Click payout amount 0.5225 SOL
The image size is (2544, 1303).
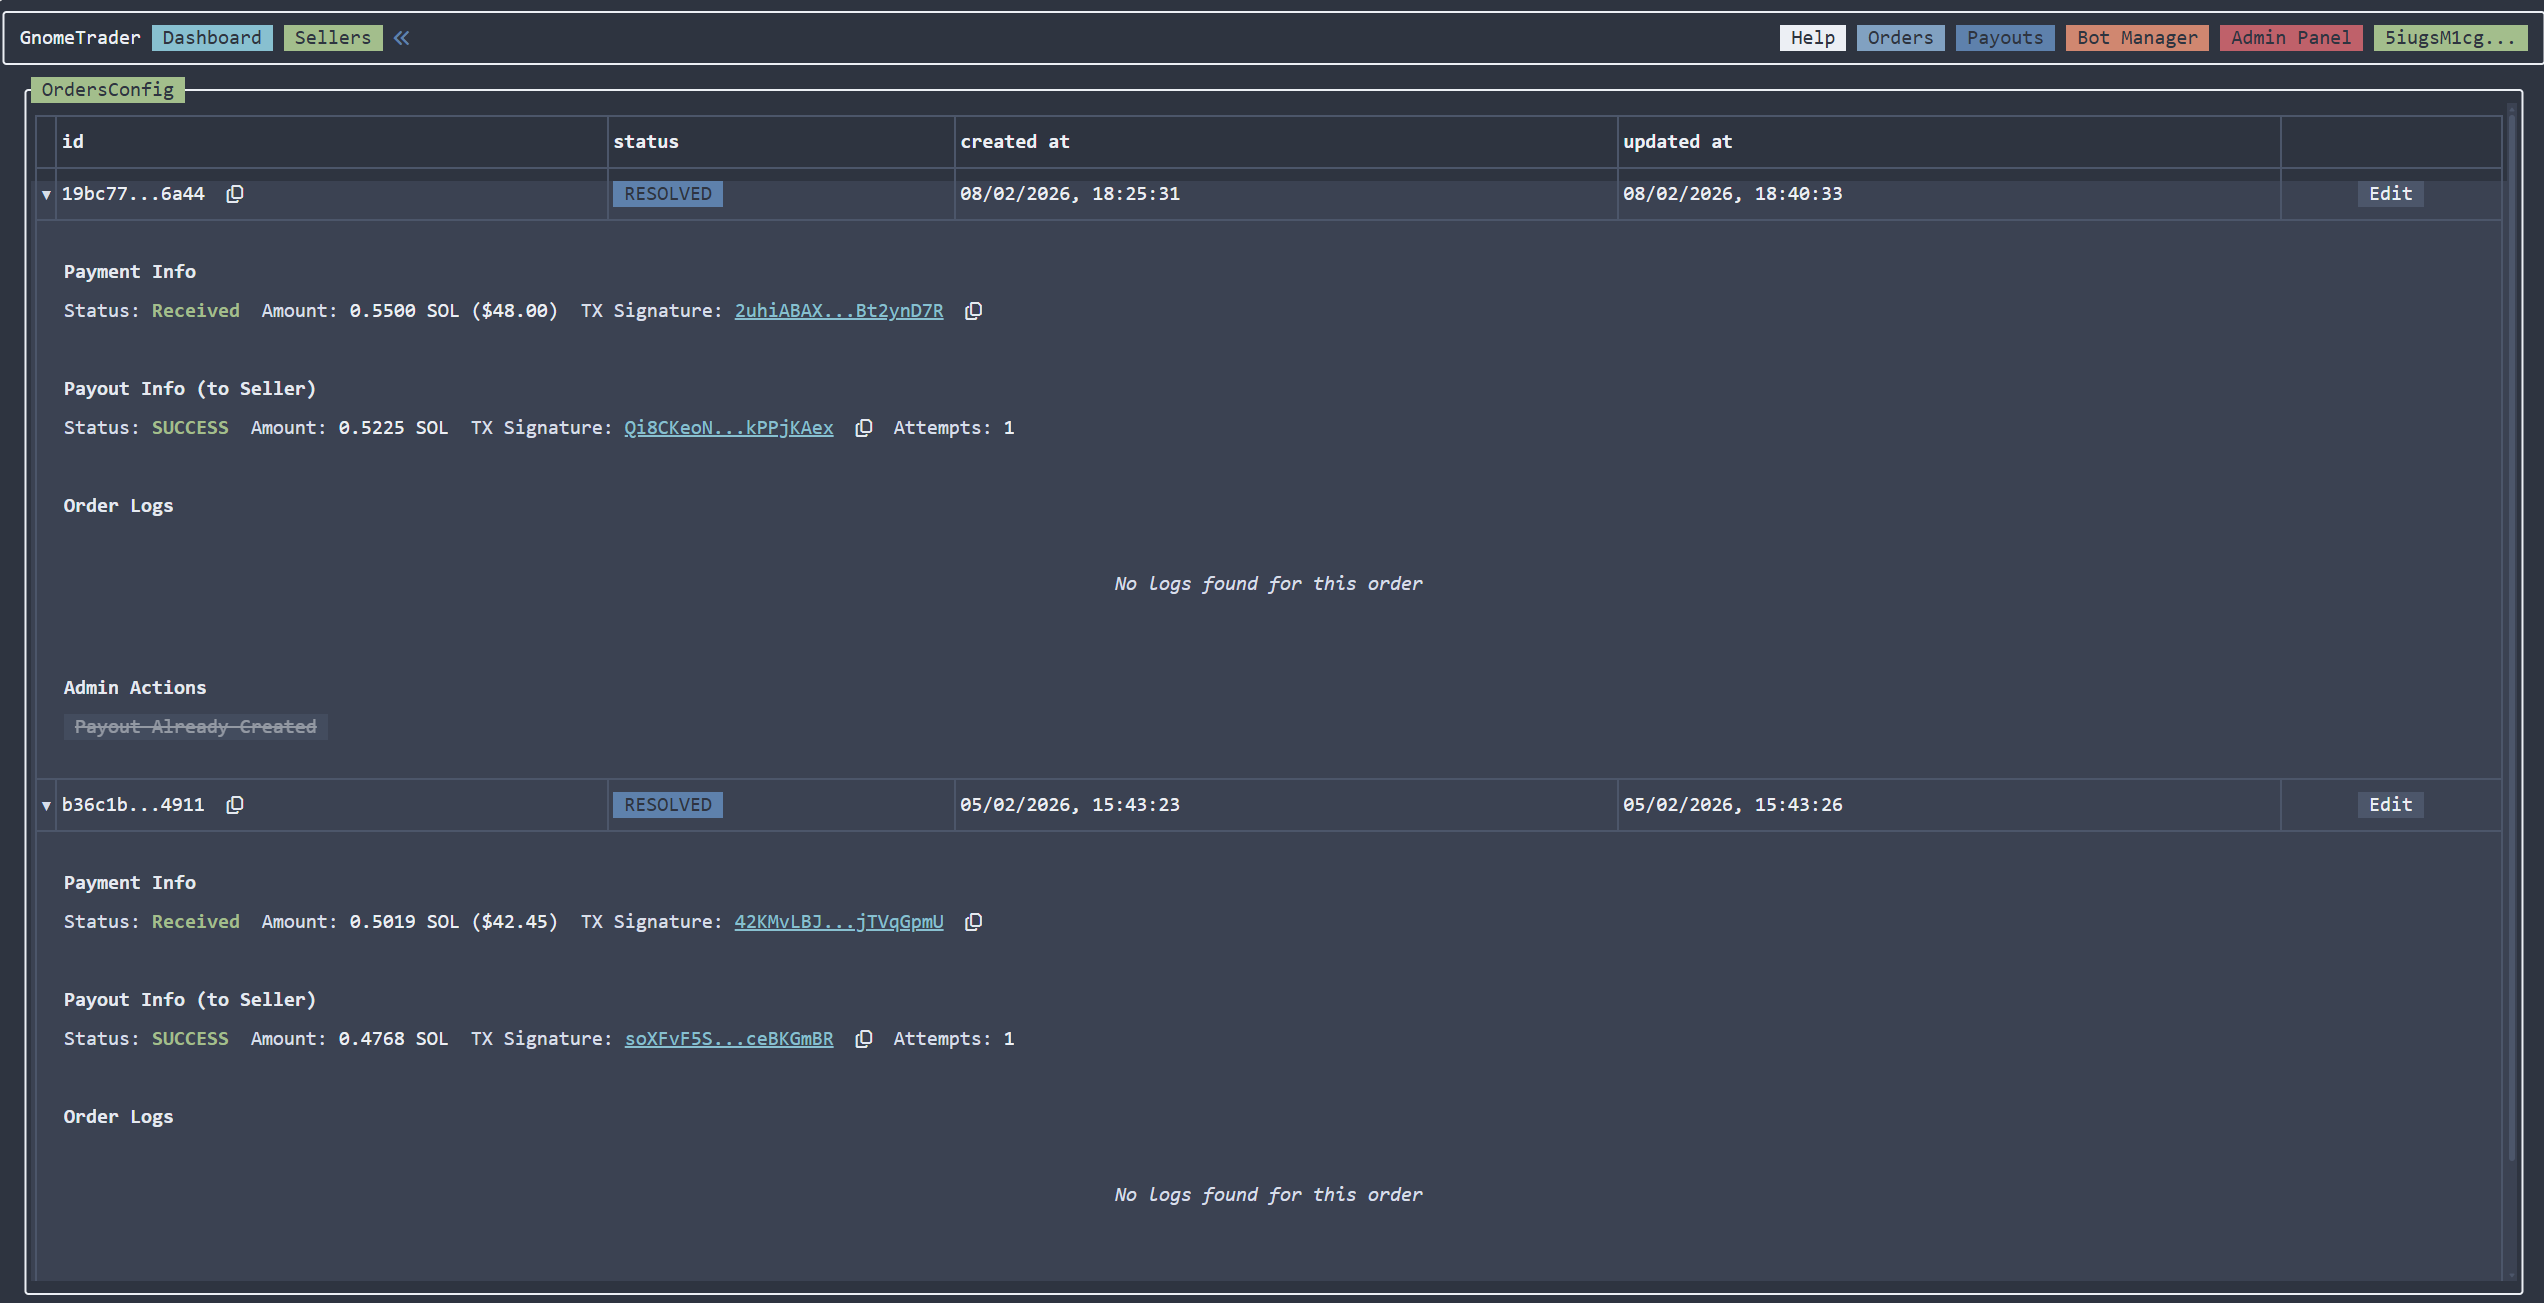tap(393, 428)
